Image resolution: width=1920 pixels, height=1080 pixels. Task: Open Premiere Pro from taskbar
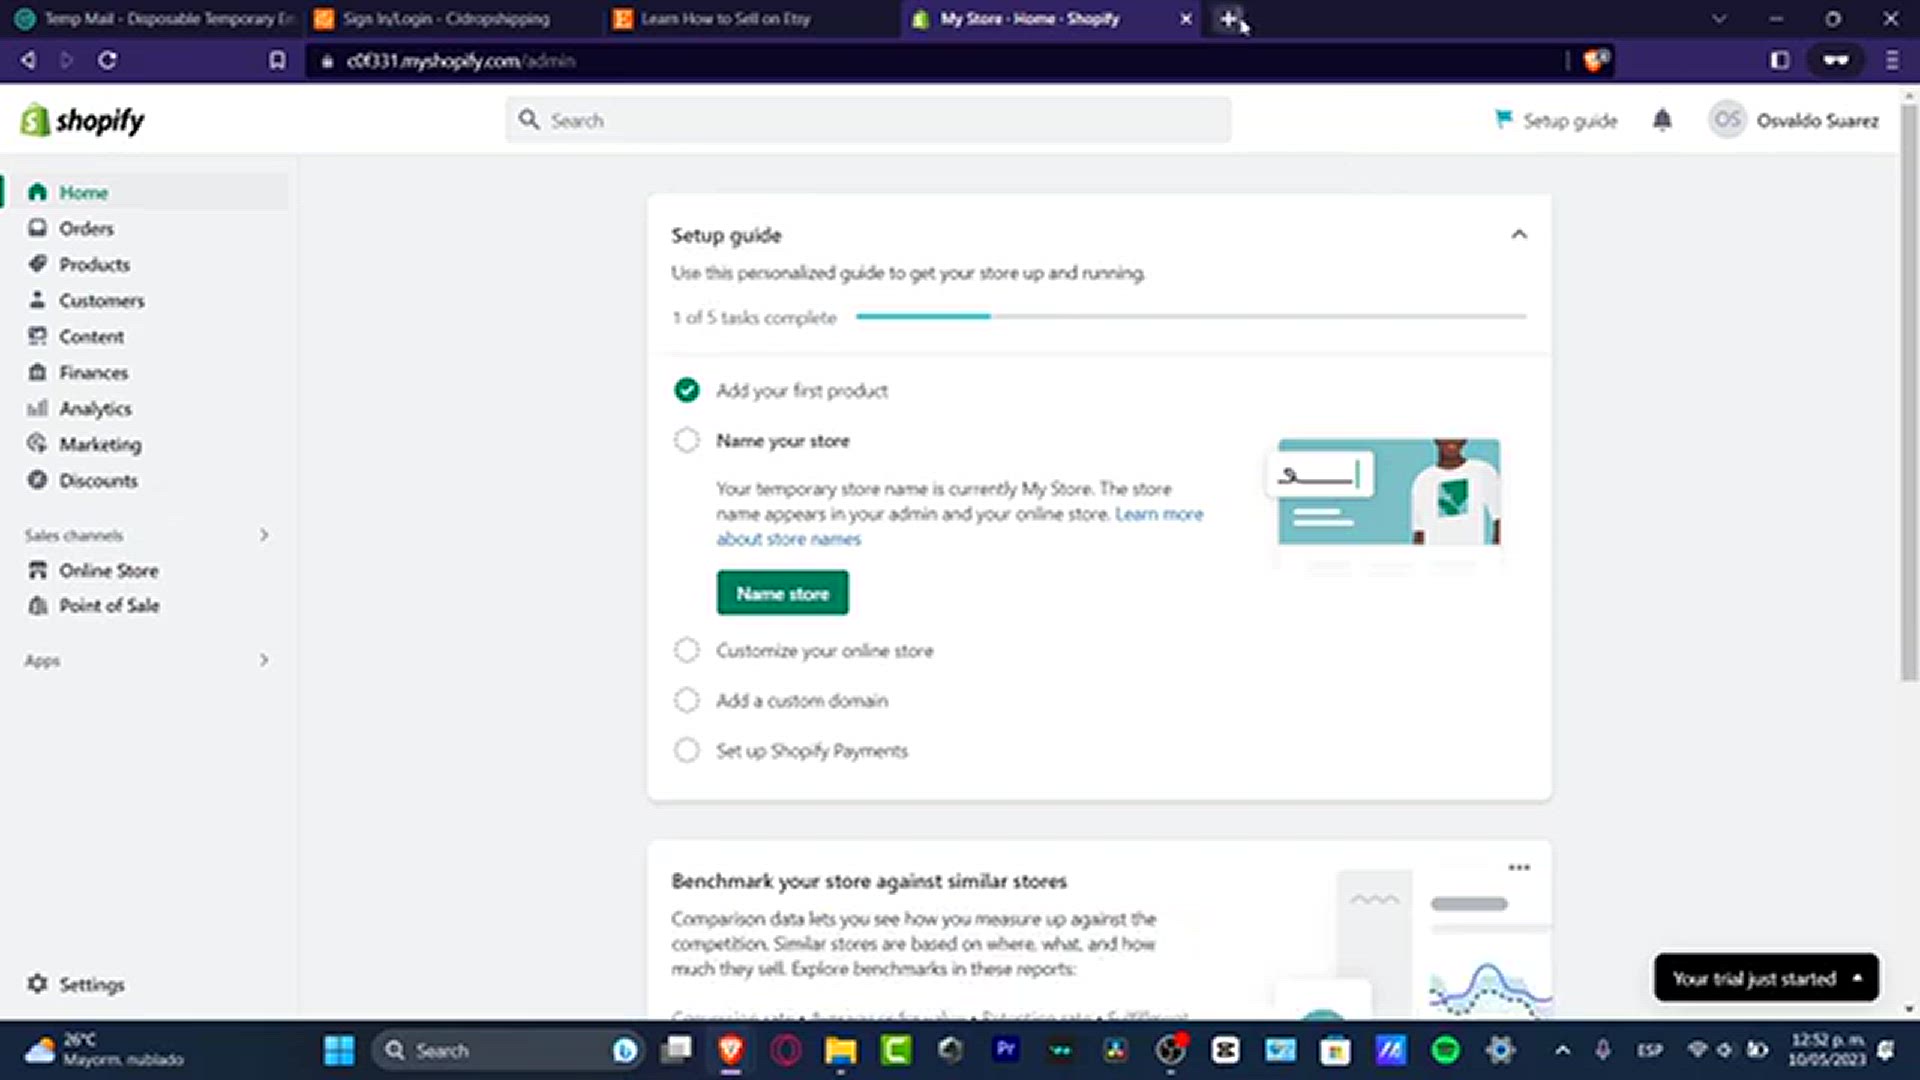point(1005,1049)
